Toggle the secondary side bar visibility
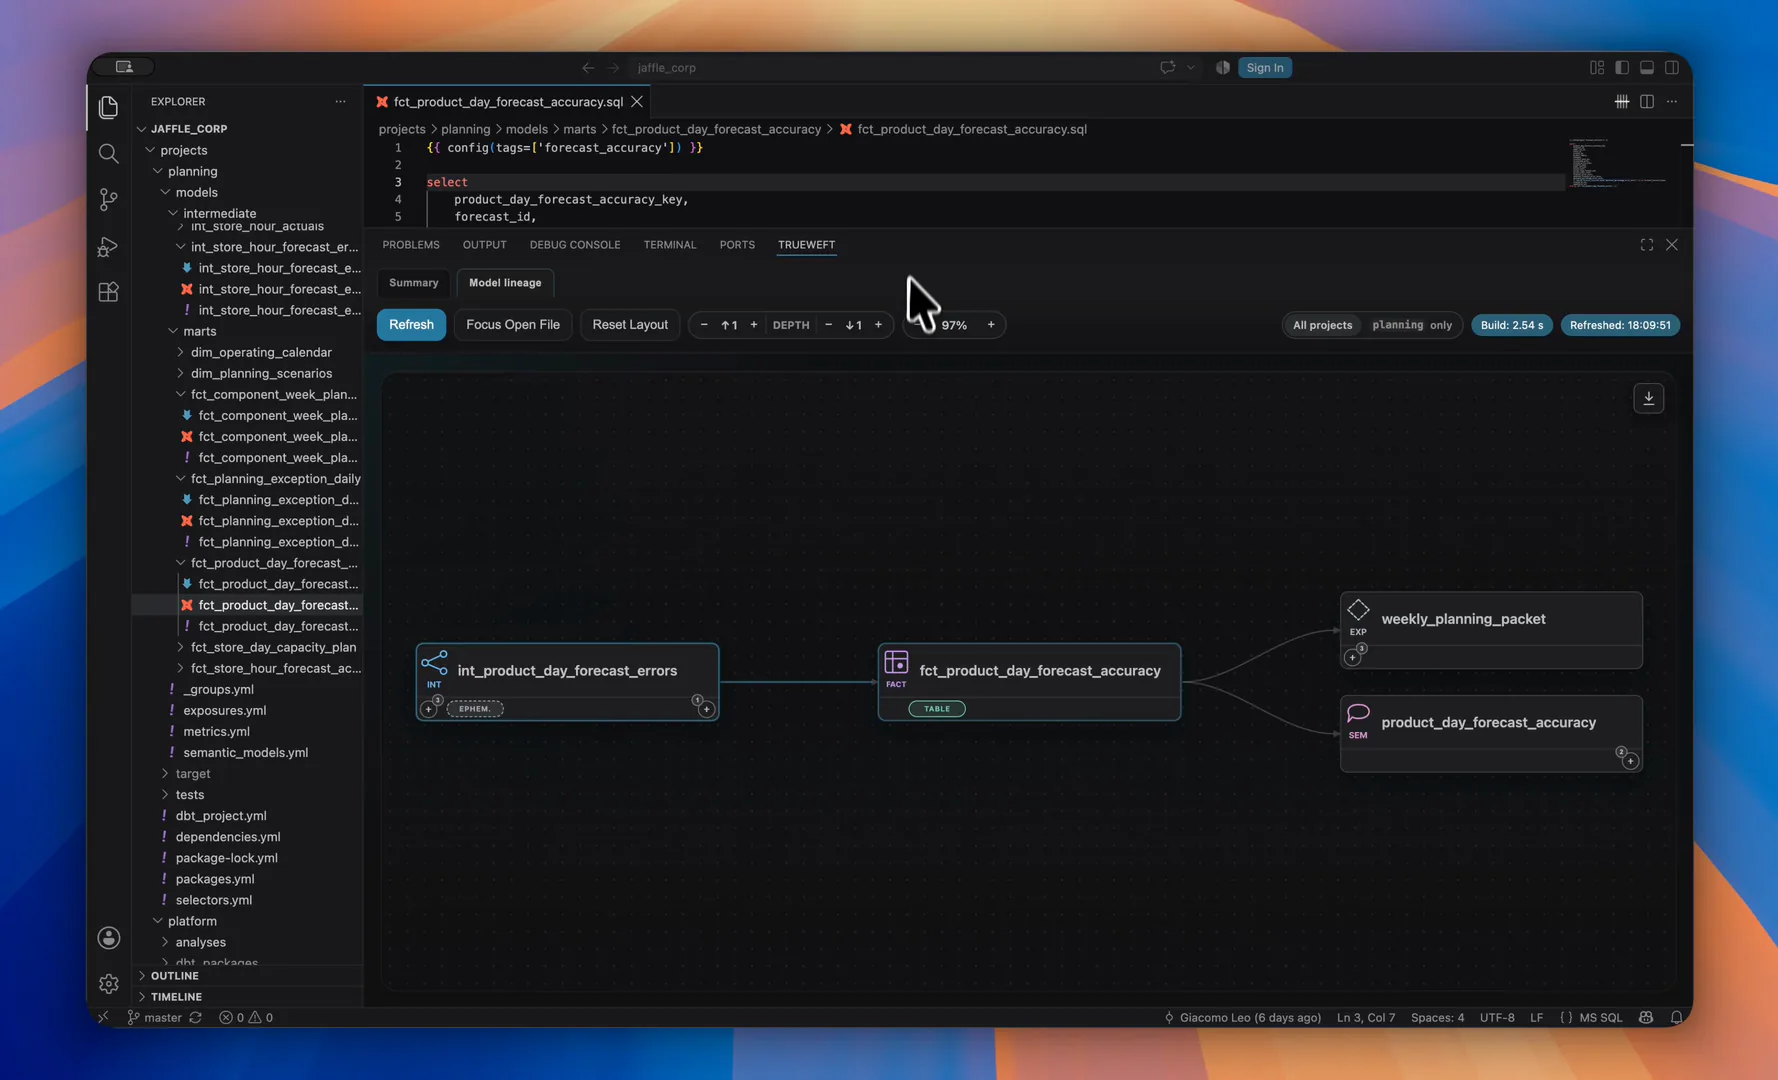The height and width of the screenshot is (1080, 1778). [x=1672, y=68]
